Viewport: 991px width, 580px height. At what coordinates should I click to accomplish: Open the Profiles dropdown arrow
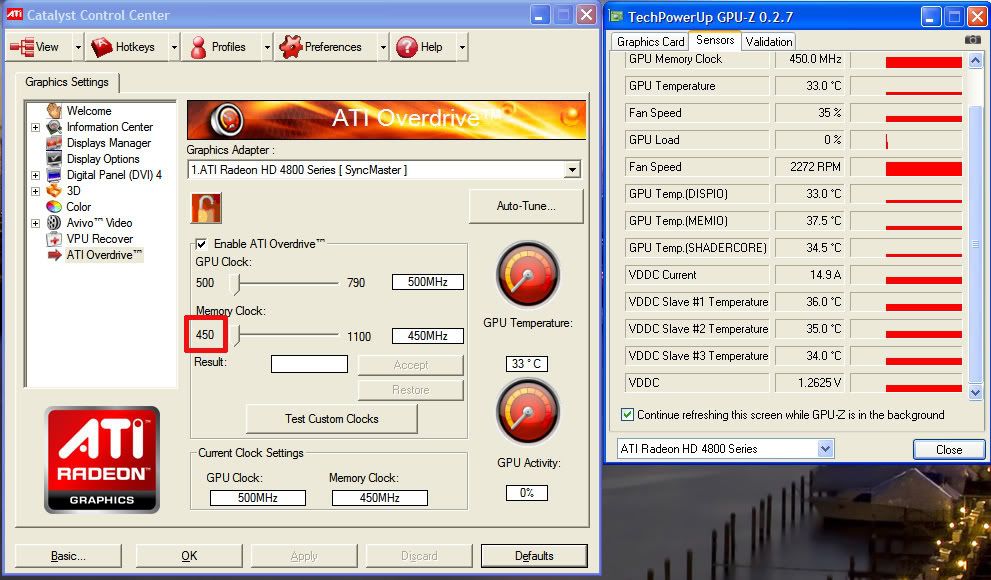point(267,47)
